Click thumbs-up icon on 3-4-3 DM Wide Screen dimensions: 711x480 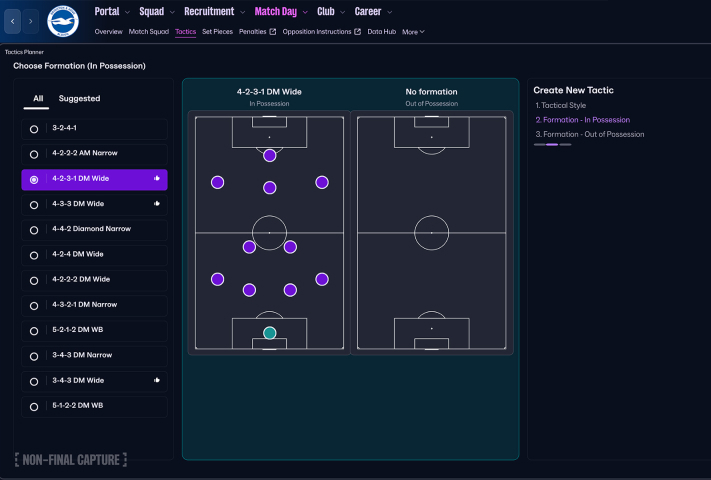(157, 381)
